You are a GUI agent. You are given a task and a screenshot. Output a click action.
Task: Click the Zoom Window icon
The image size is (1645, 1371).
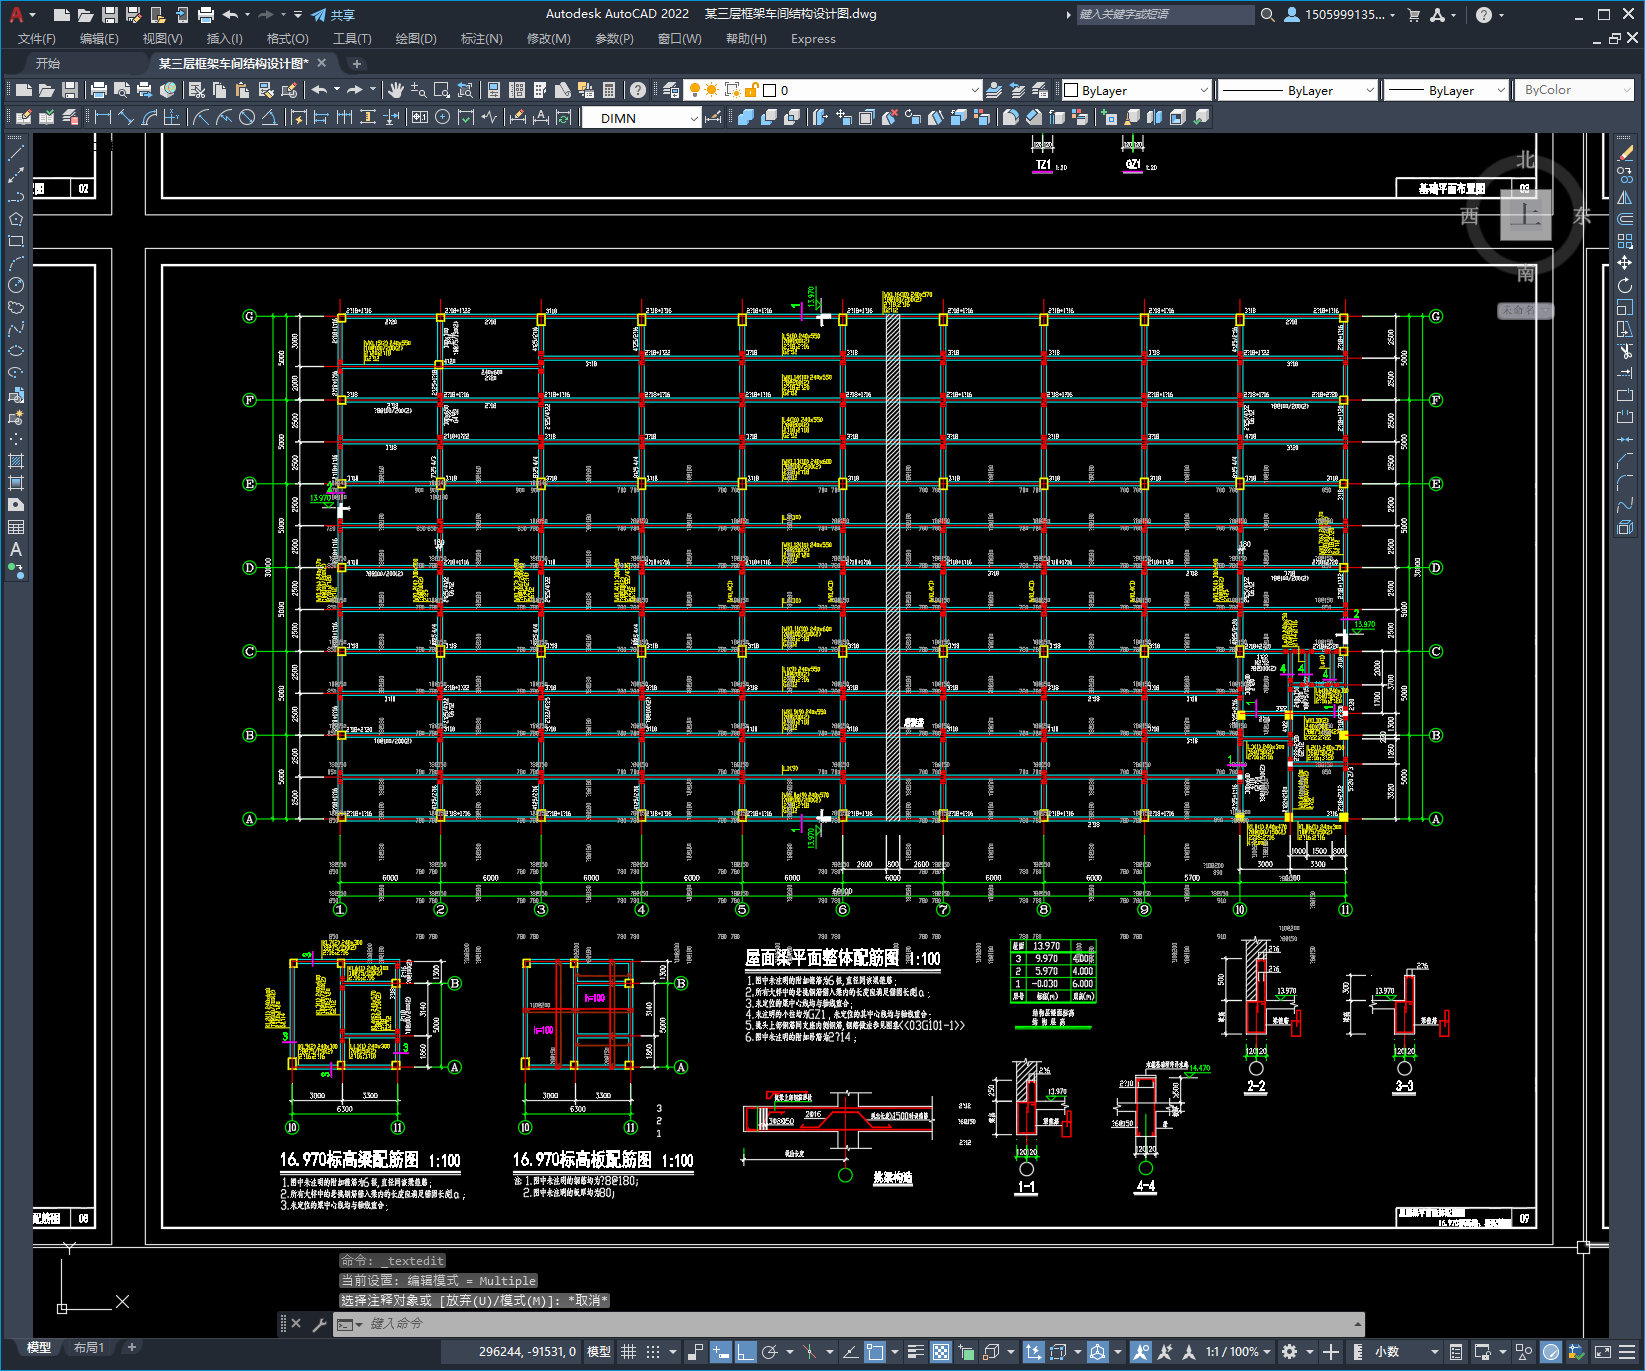(x=442, y=90)
